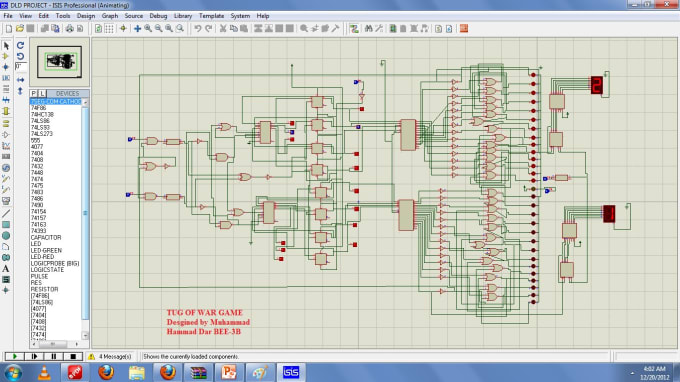This screenshot has width=680, height=382.
Task: Click the Pause simulation button
Action: [54, 356]
